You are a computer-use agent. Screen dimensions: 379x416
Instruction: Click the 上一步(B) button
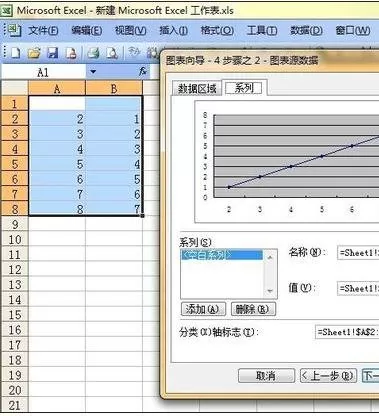328,376
